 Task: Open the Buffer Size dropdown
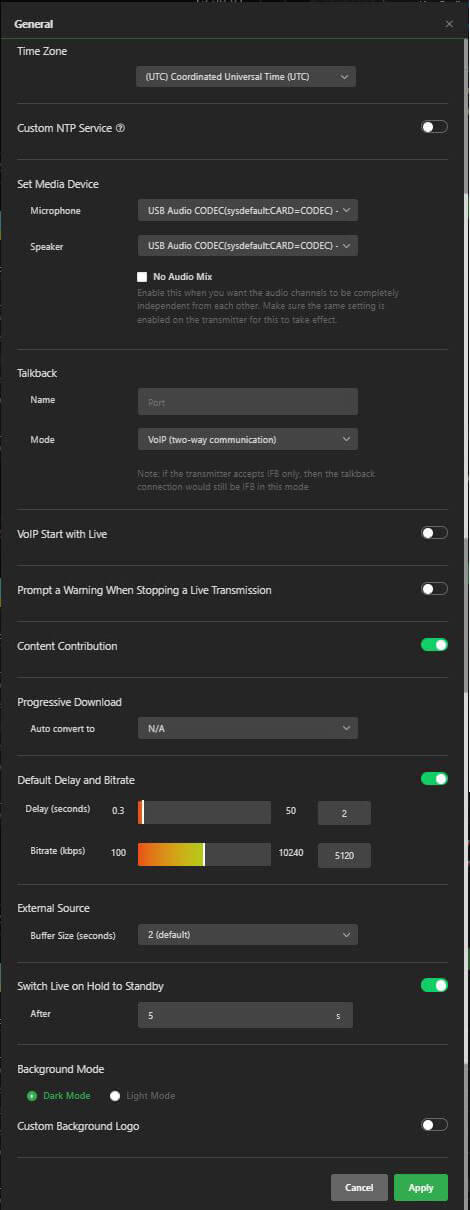247,935
